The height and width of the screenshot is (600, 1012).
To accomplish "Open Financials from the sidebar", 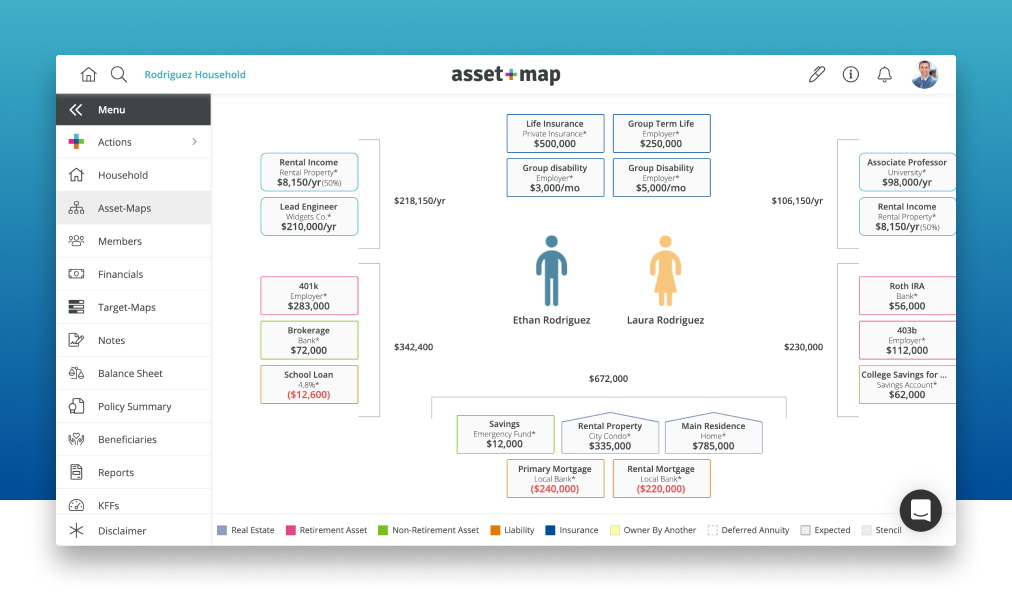I will (x=134, y=274).
